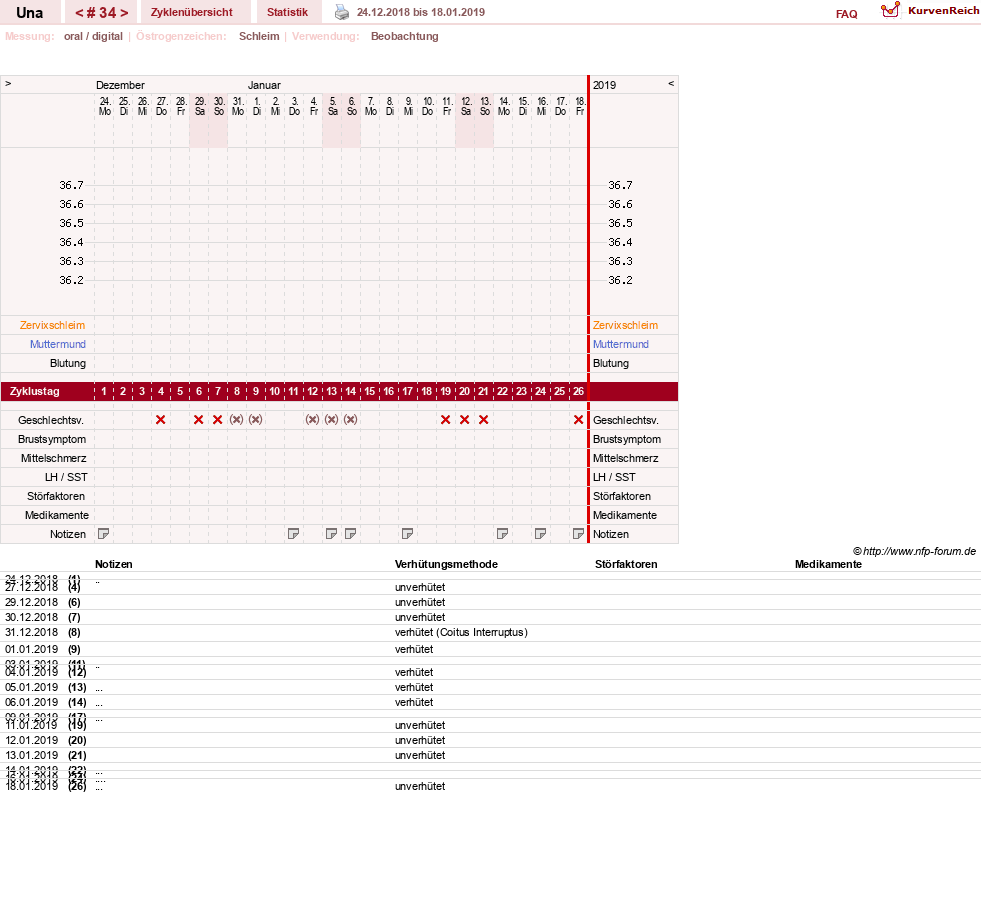Click Januar month label
This screenshot has width=981, height=923.
point(264,85)
